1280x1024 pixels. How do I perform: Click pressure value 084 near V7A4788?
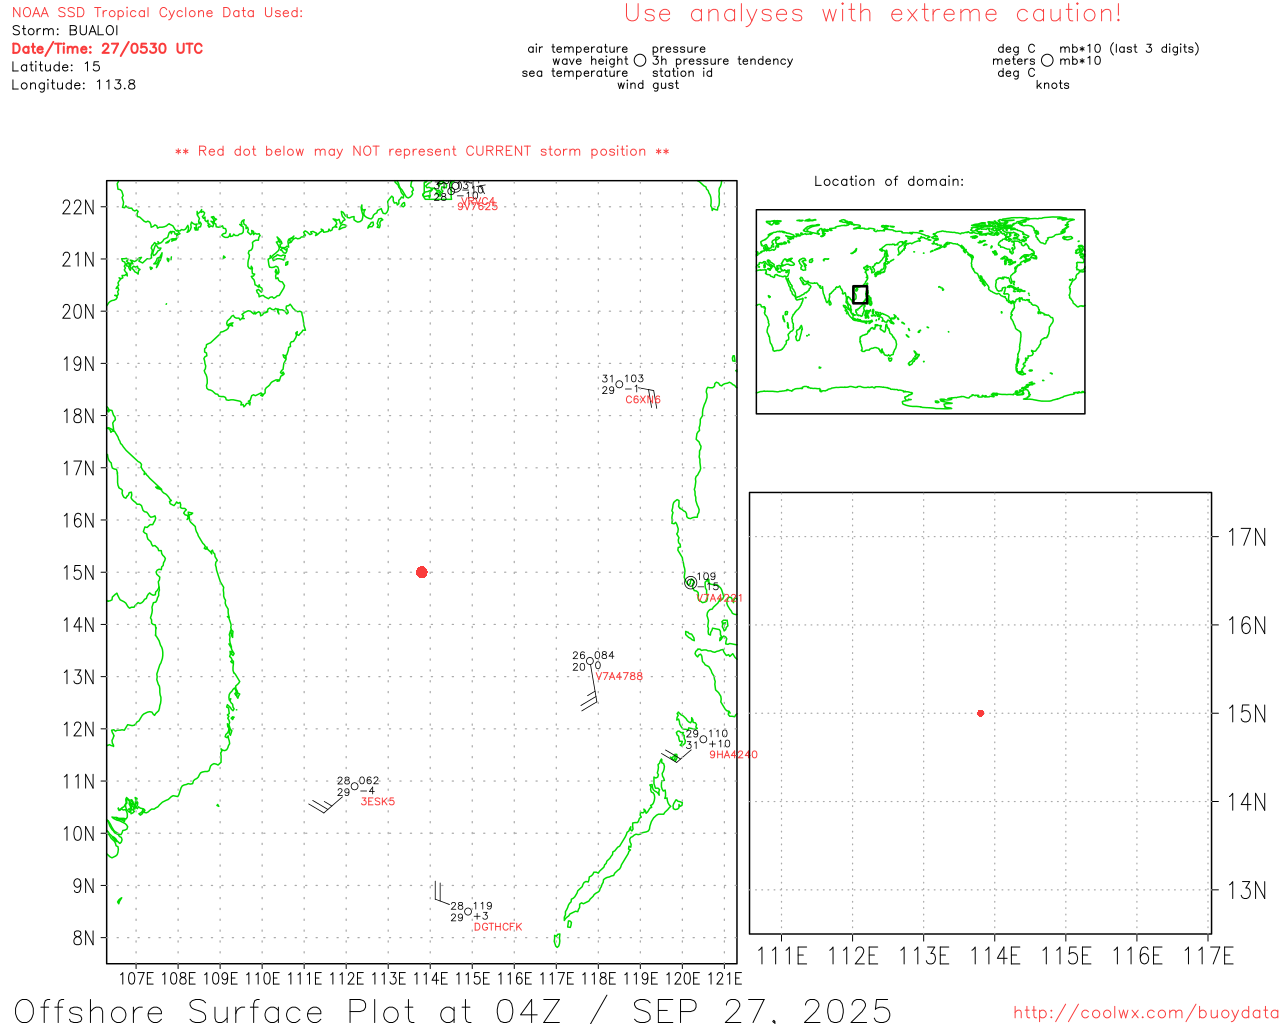tap(604, 656)
